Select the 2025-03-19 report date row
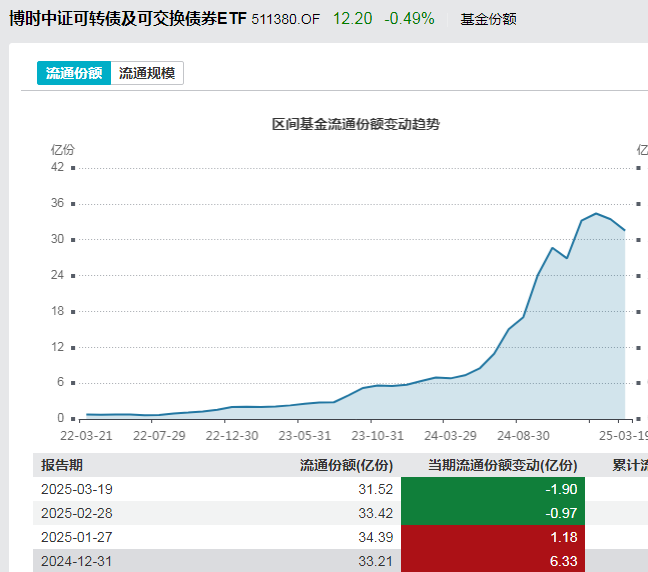This screenshot has height=572, width=648. coord(76,489)
